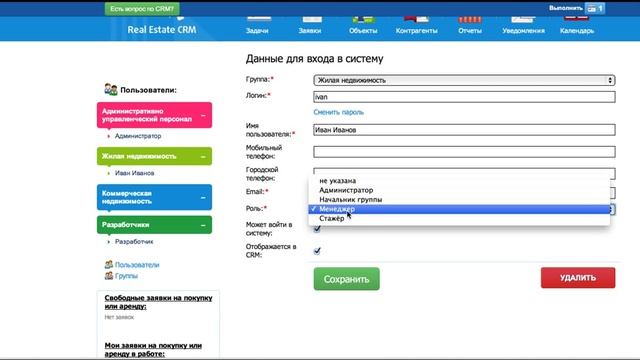Screen dimensions: 640x360
Task: Toggle the 'Отображается в CRM' checkbox
Action: tap(317, 251)
